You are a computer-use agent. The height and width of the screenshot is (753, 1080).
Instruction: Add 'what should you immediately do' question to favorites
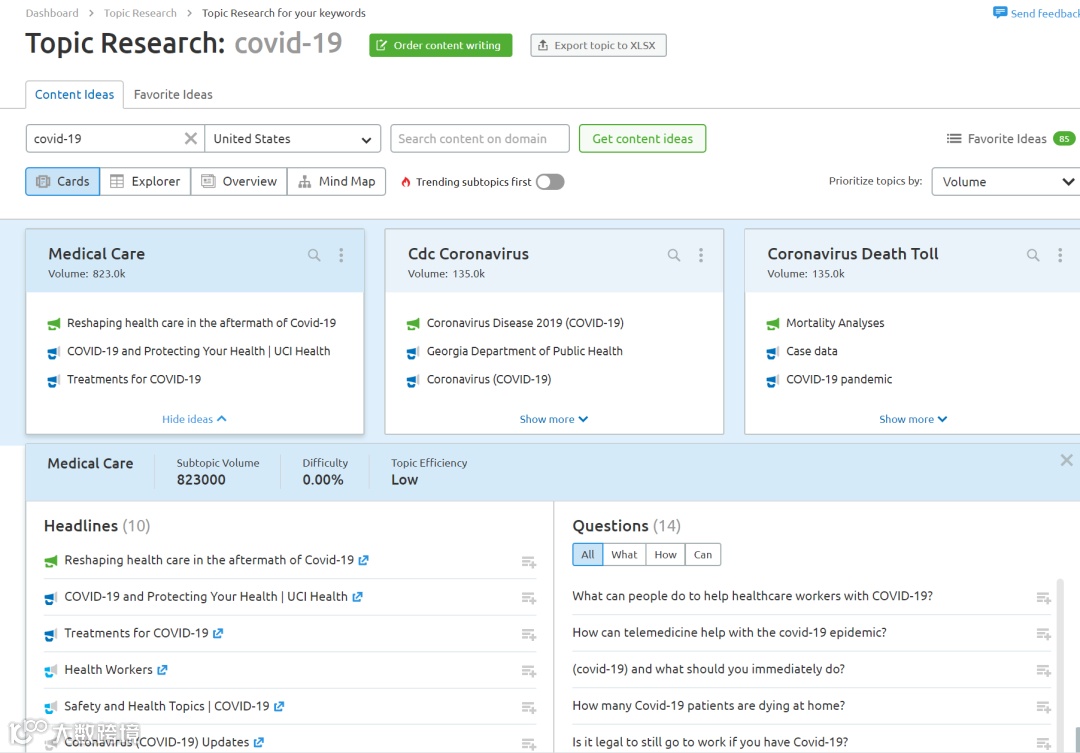(1043, 670)
